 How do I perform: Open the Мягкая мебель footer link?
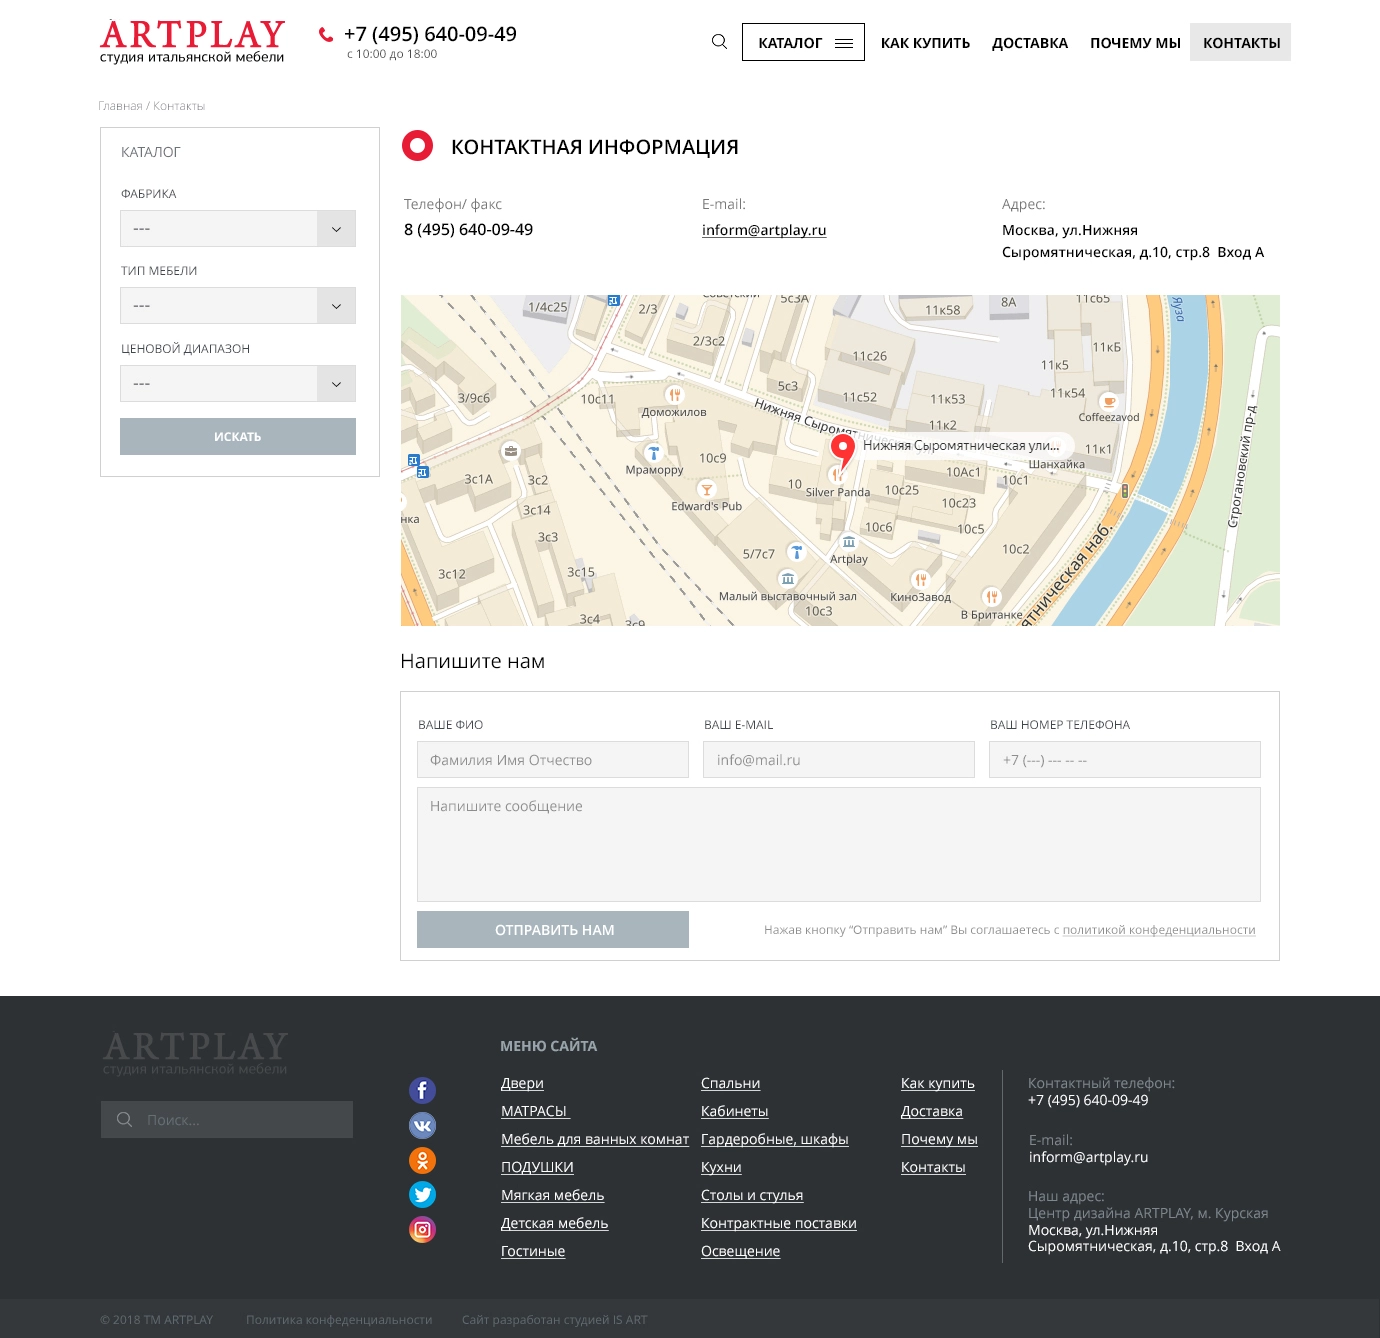click(x=553, y=1195)
